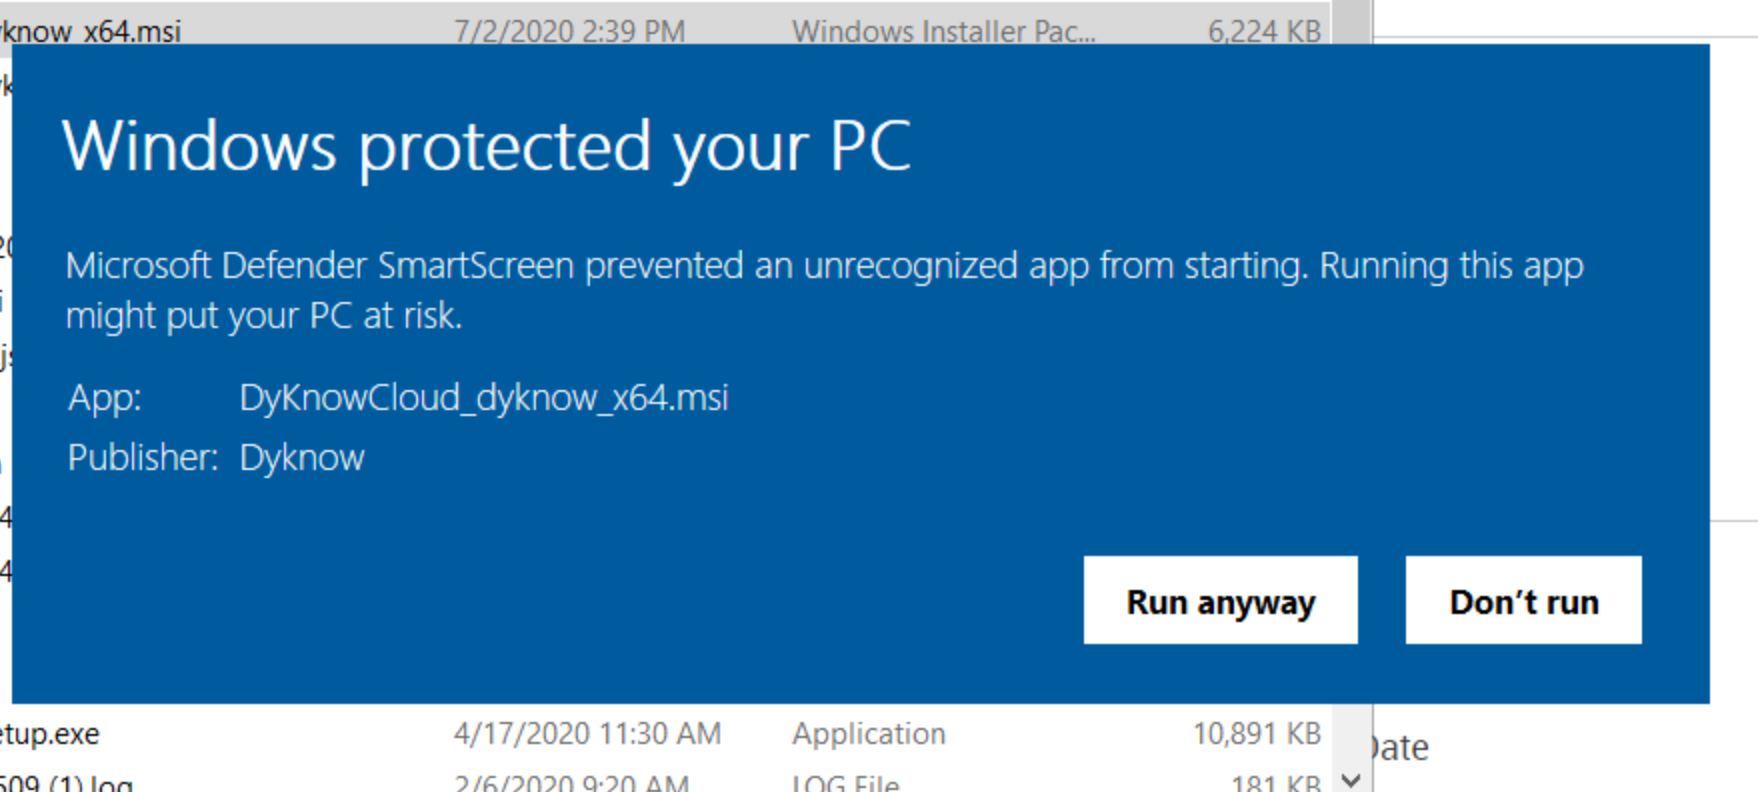Click the 6,224 KB size value
Screen dimensions: 1758x792
point(1265,30)
